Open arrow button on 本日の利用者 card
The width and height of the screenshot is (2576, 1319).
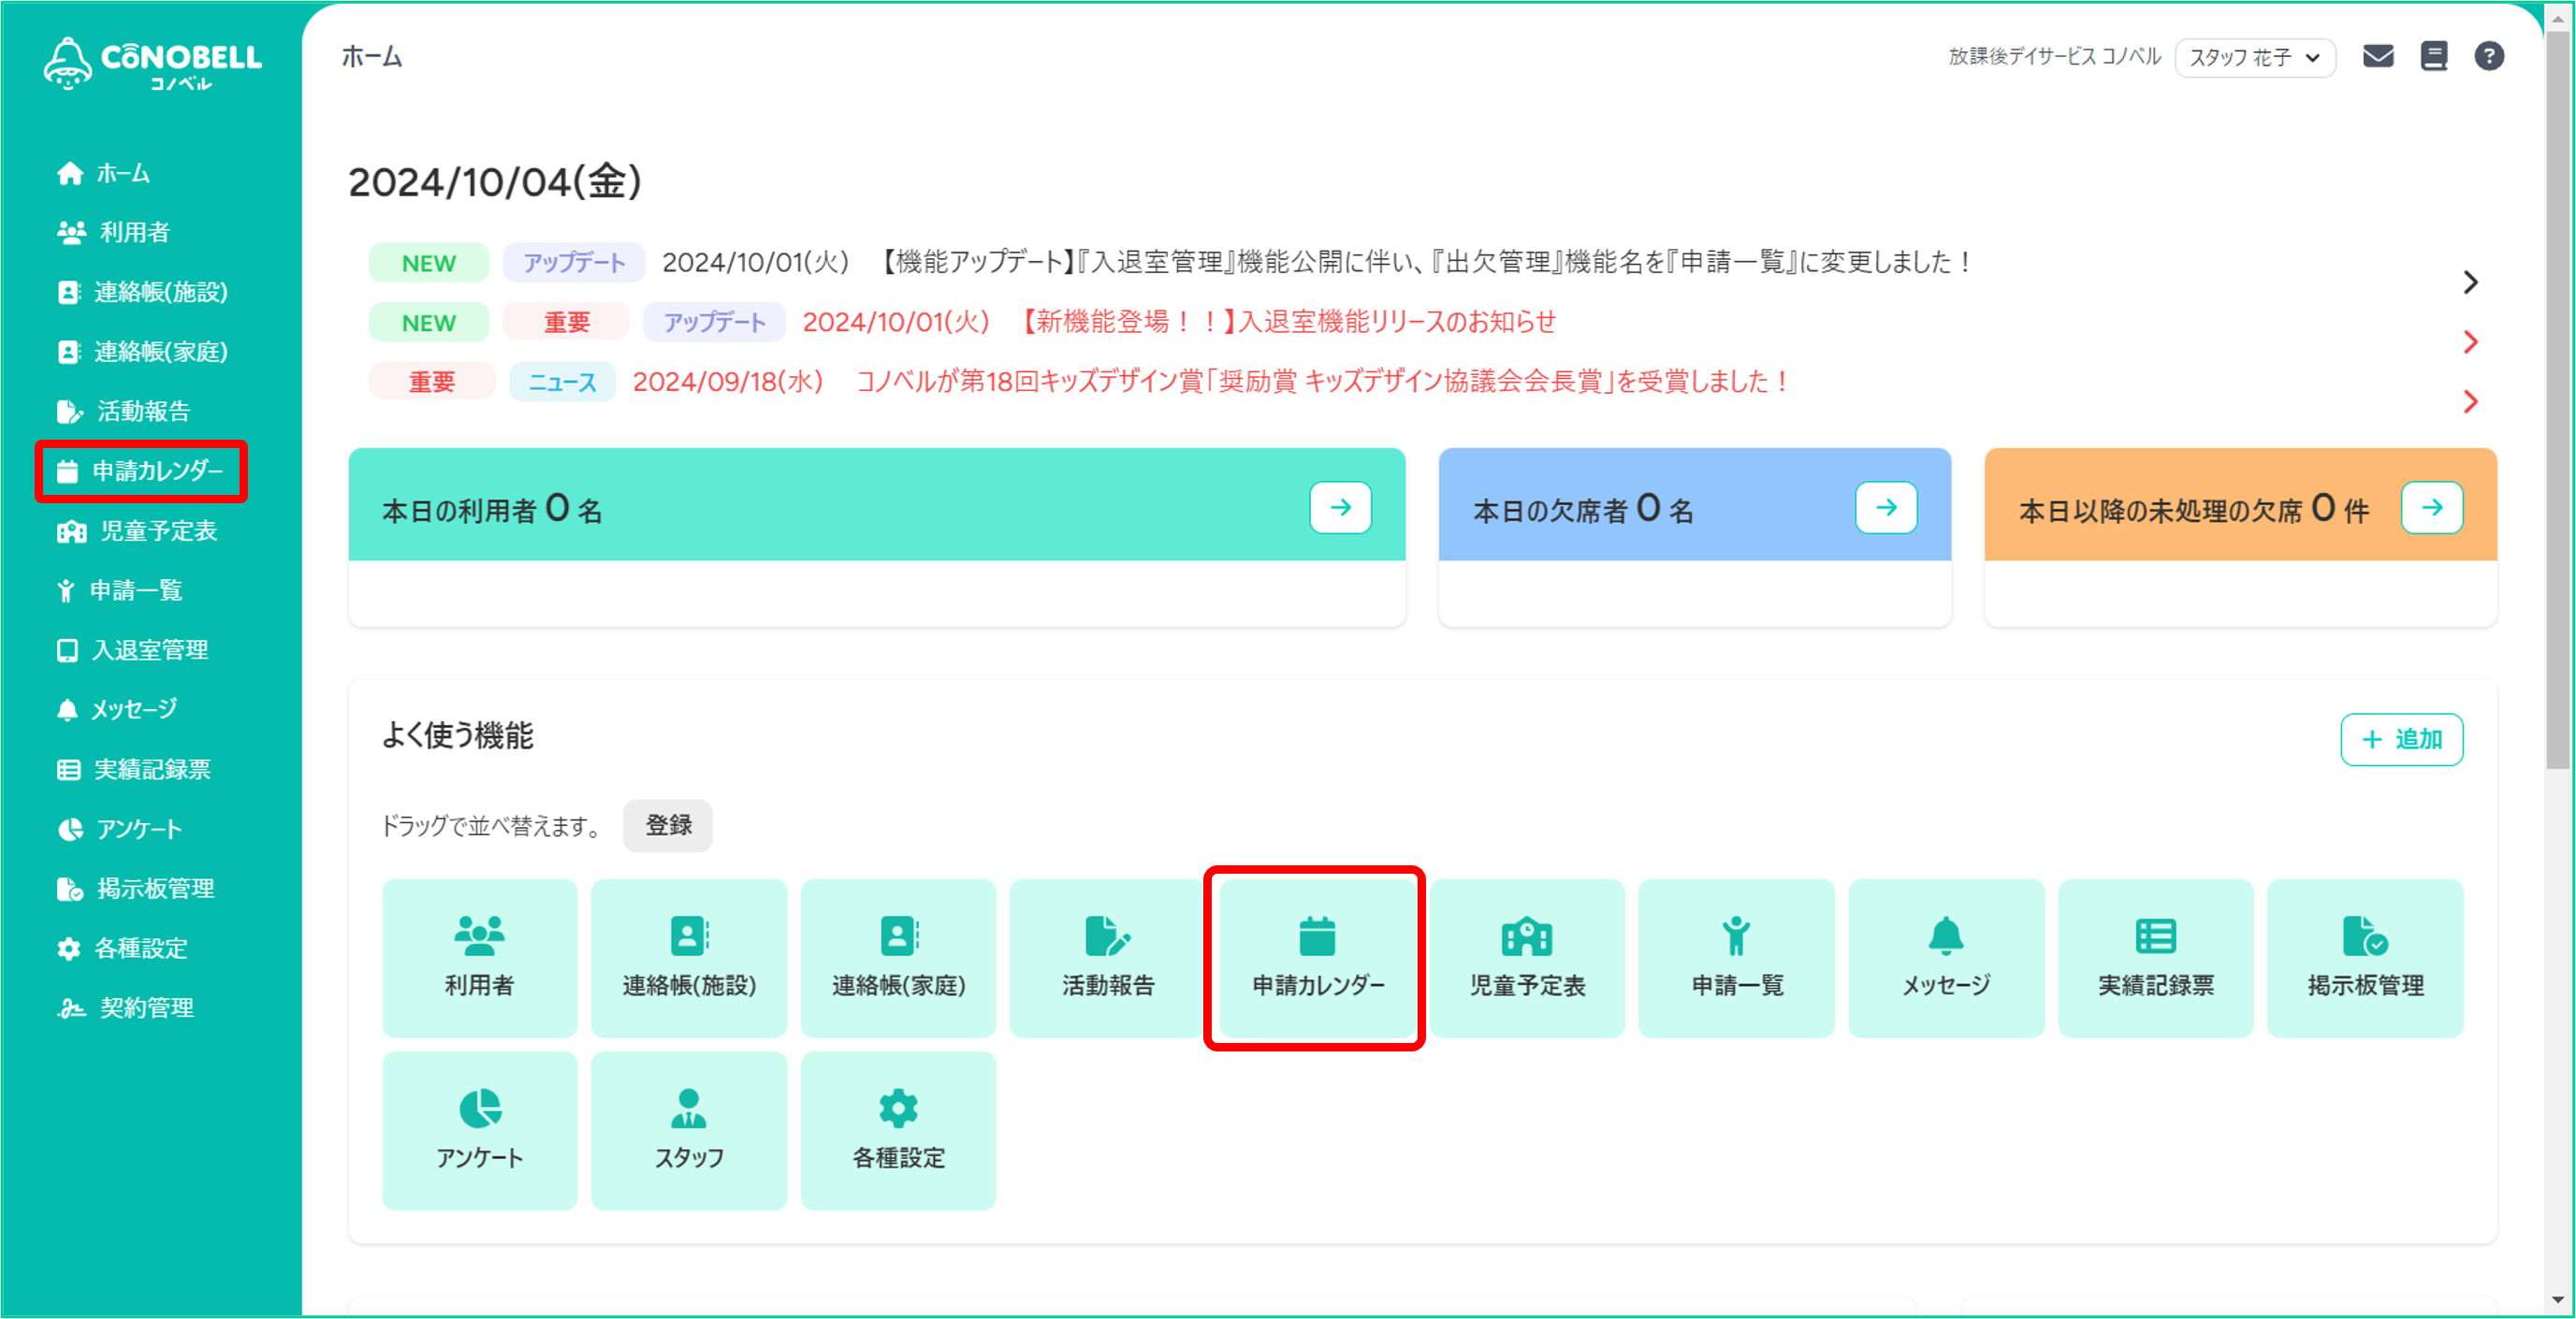(1340, 507)
